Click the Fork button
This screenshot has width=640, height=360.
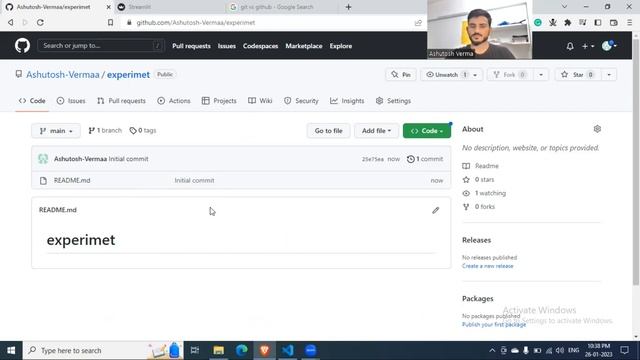click(509, 75)
